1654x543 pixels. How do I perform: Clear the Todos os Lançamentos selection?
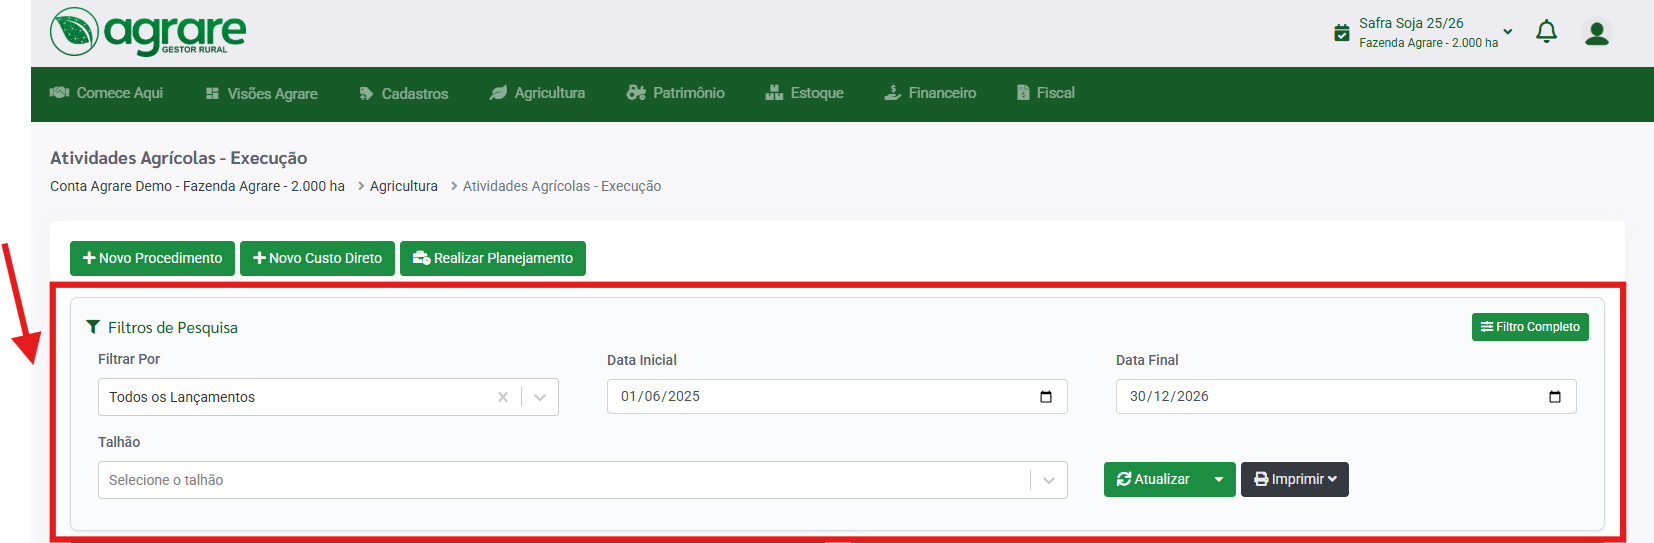click(503, 397)
